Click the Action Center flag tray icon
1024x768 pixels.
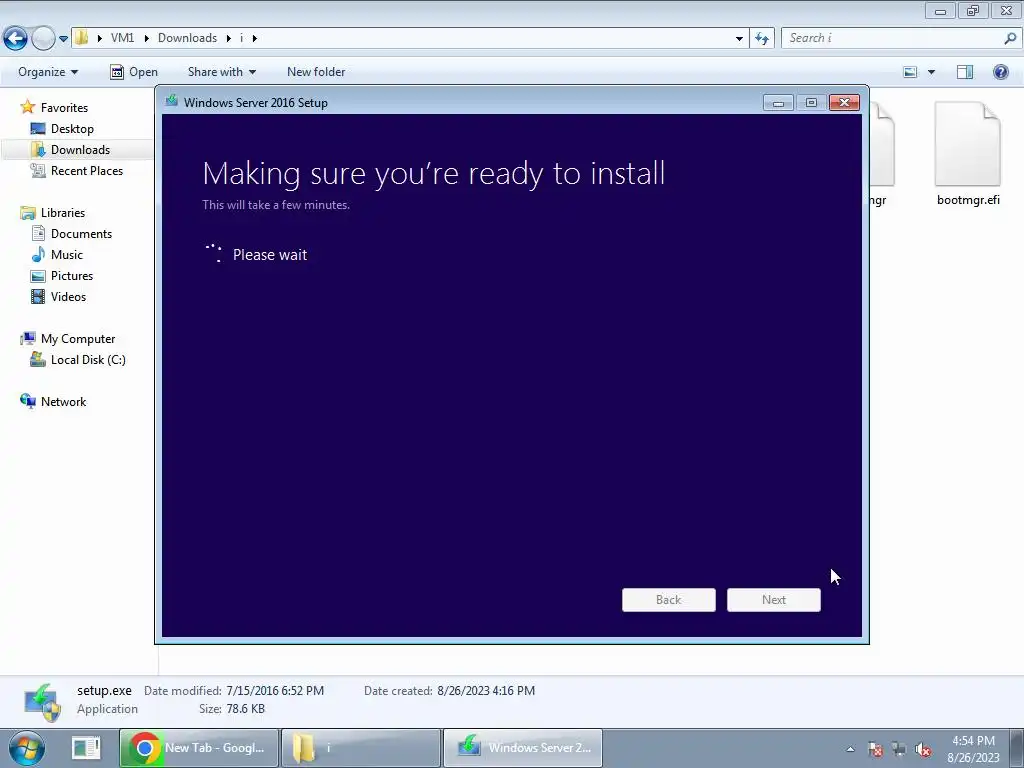coord(876,749)
